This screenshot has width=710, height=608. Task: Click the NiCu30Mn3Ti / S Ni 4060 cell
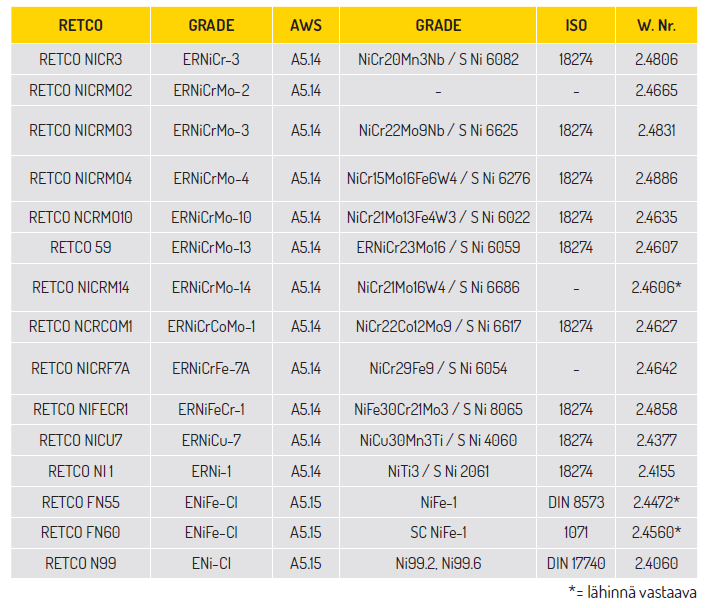438,440
